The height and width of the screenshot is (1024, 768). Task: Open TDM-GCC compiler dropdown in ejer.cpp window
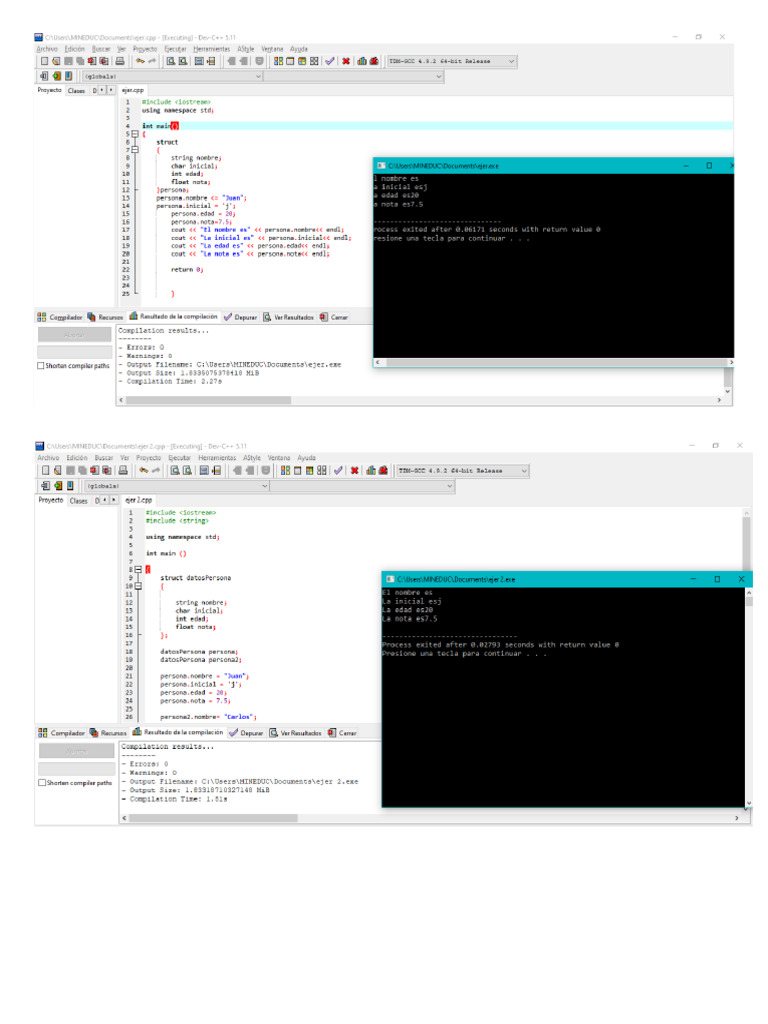[511, 61]
